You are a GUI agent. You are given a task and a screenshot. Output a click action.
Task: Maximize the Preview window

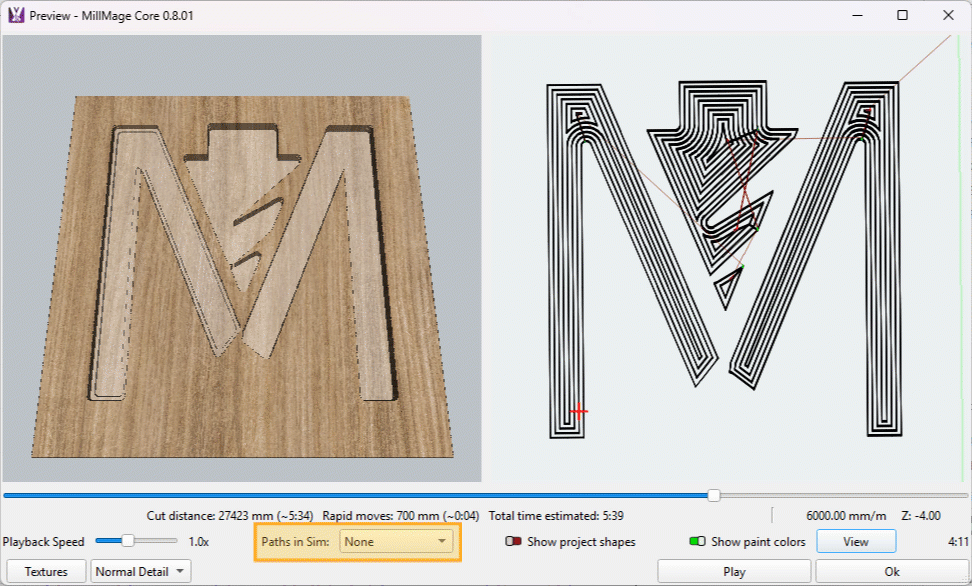902,16
